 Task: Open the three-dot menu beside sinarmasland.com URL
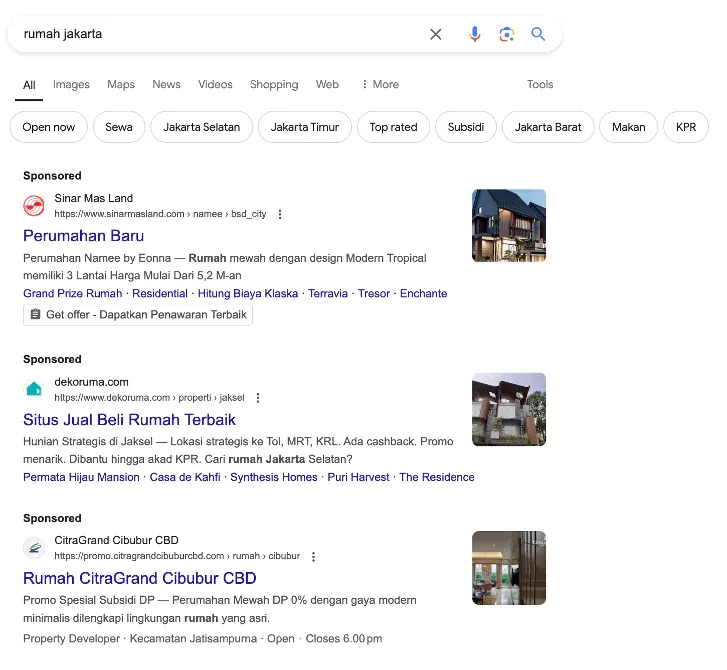[280, 214]
